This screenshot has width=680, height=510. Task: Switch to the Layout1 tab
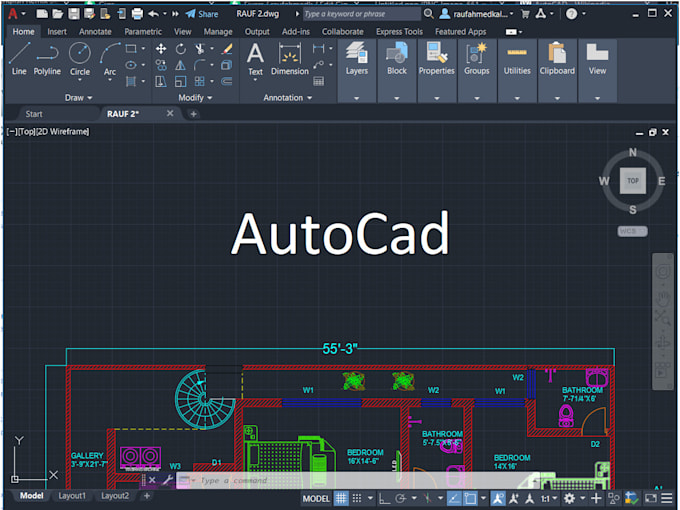point(72,496)
